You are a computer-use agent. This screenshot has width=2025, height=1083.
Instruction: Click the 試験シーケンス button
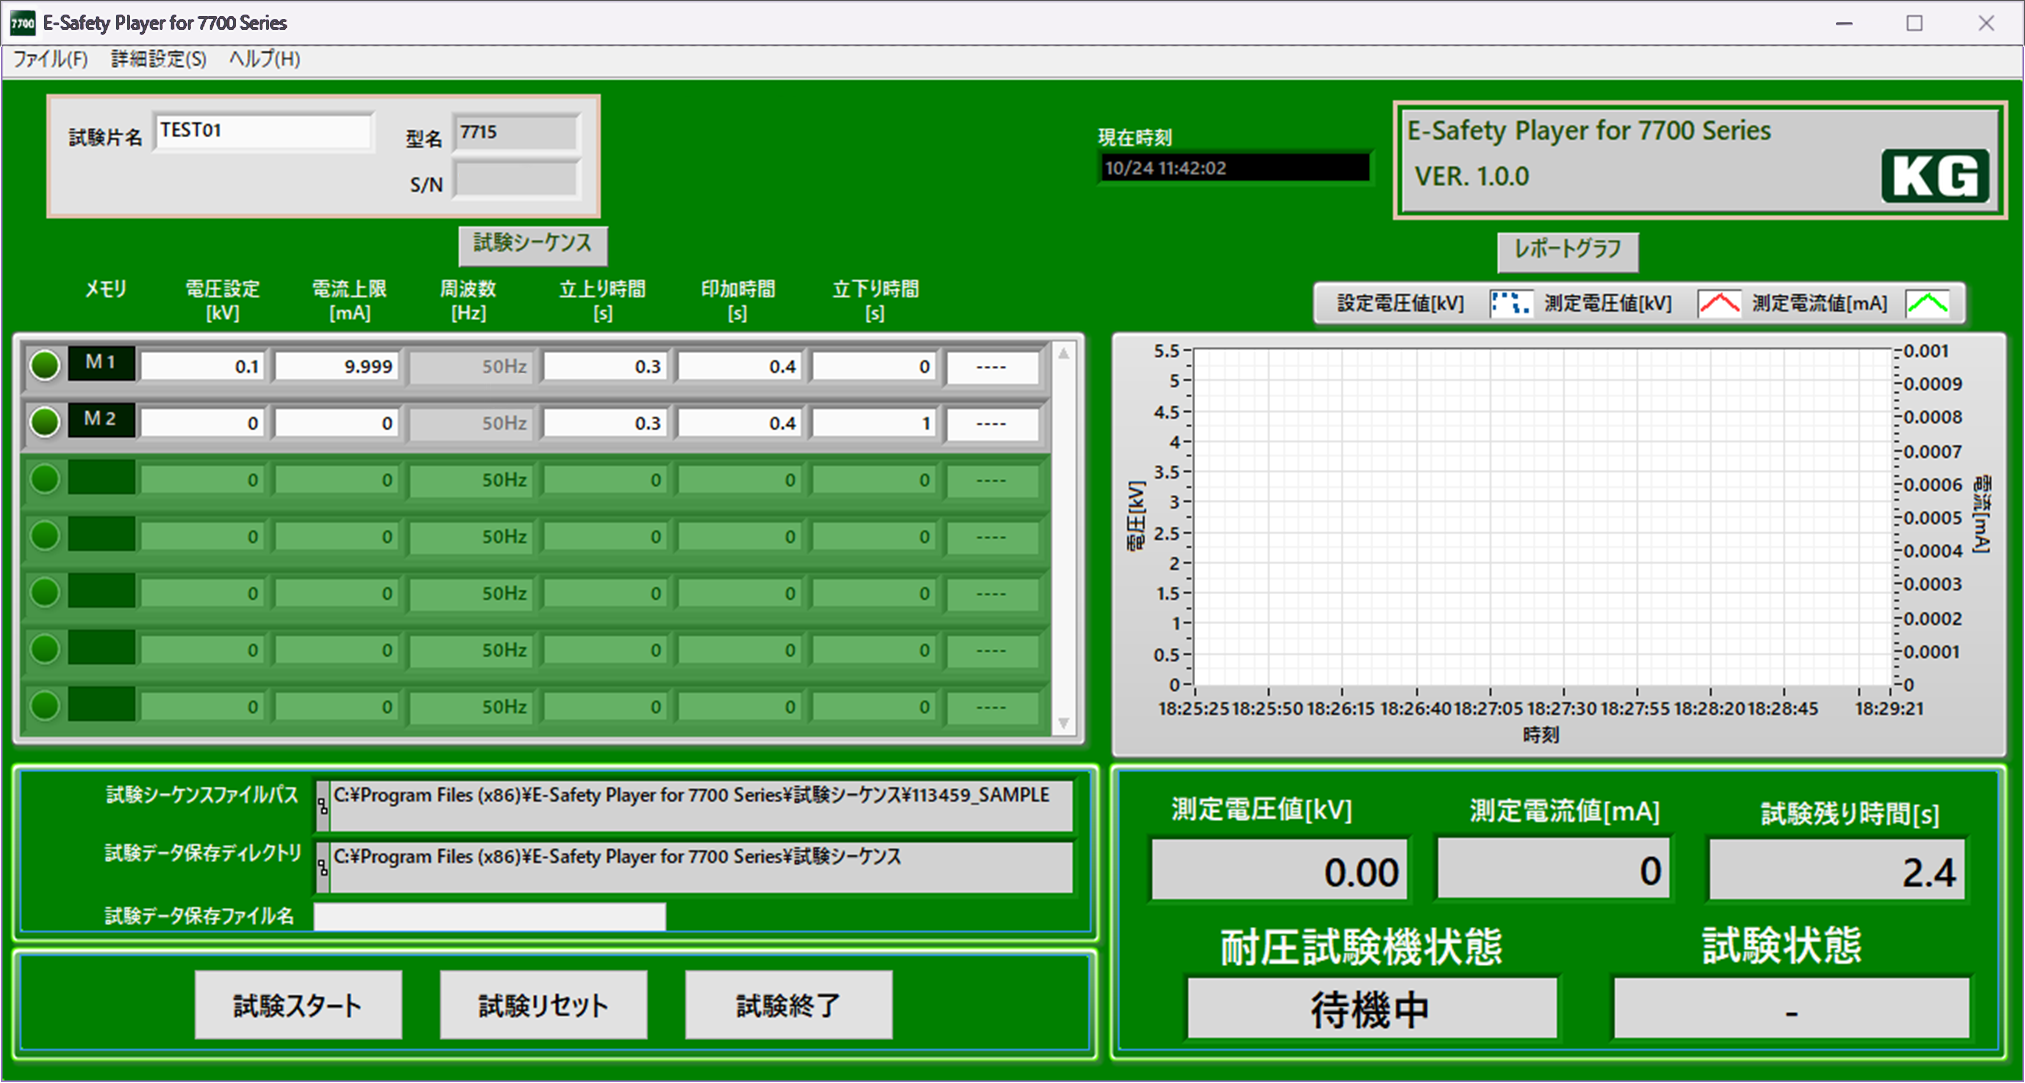tap(533, 244)
